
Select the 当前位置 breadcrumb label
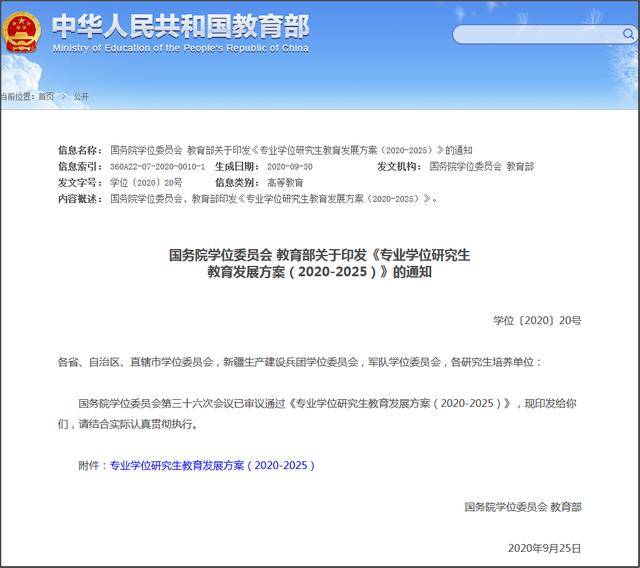pos(17,97)
